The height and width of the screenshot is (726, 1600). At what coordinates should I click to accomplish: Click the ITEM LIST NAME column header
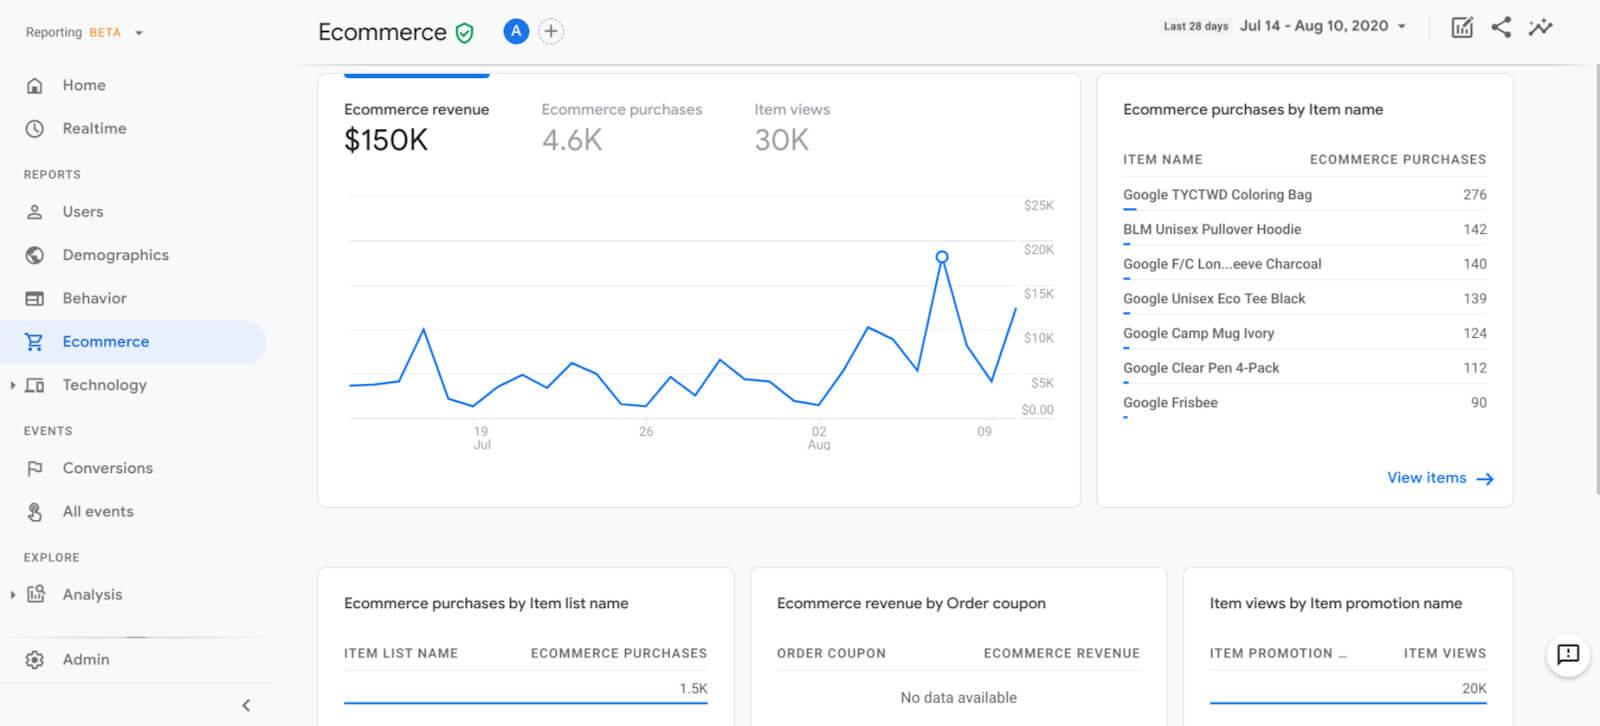pos(400,653)
